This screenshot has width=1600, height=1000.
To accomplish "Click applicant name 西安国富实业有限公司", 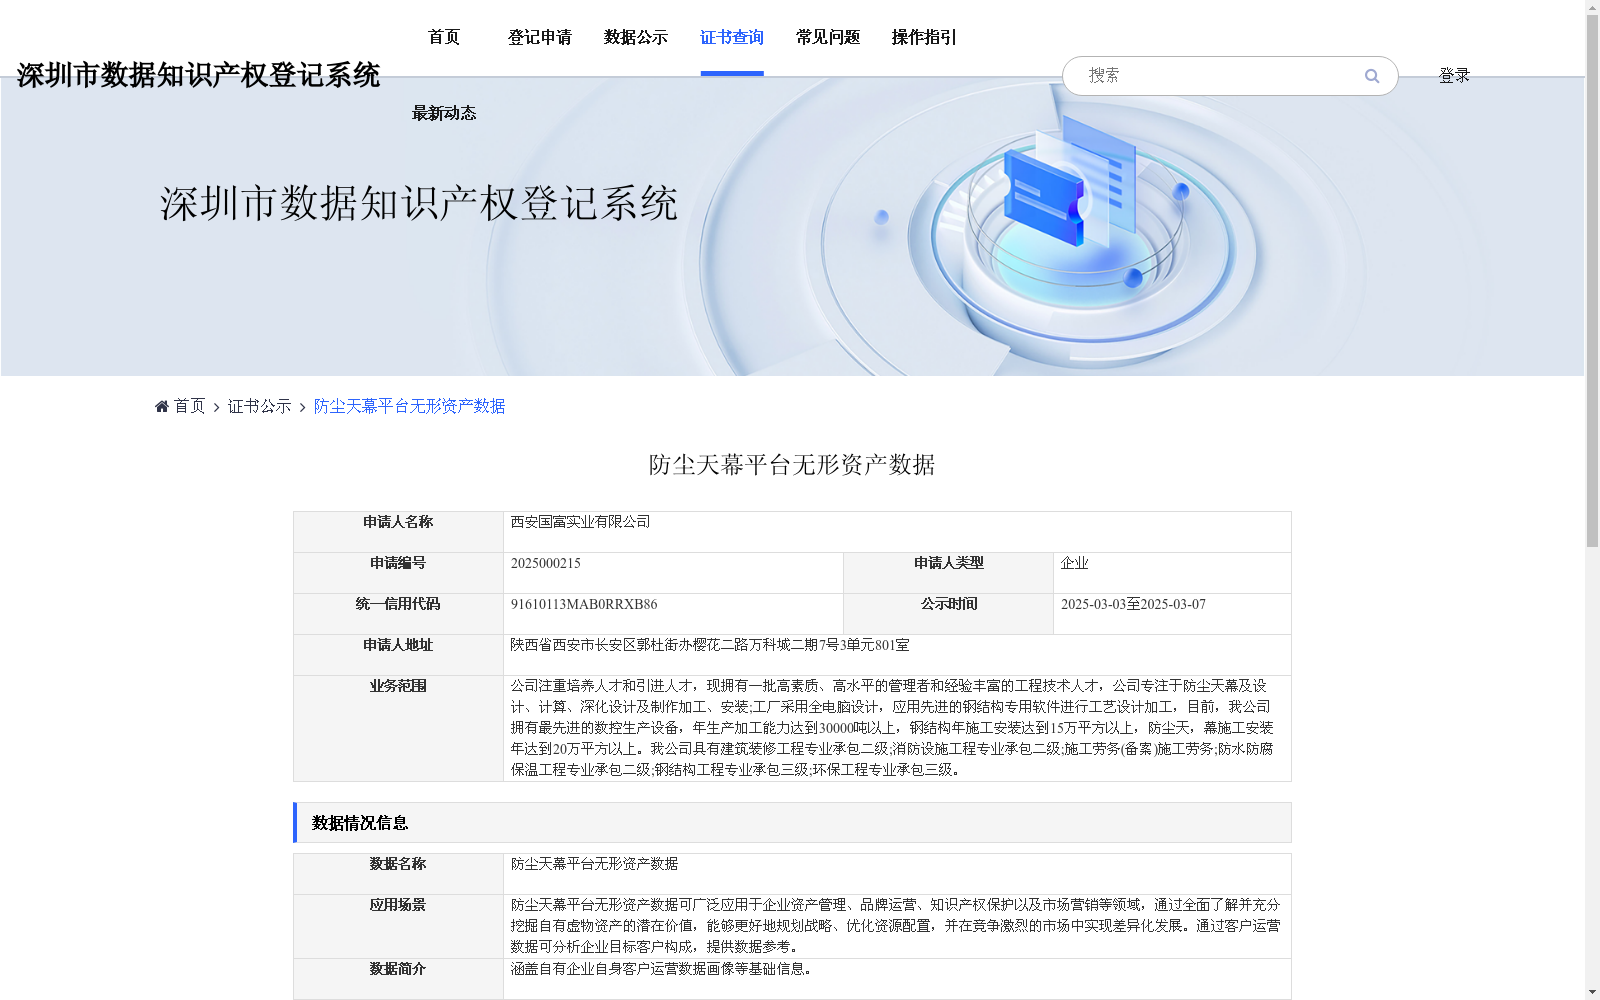I will click(581, 522).
